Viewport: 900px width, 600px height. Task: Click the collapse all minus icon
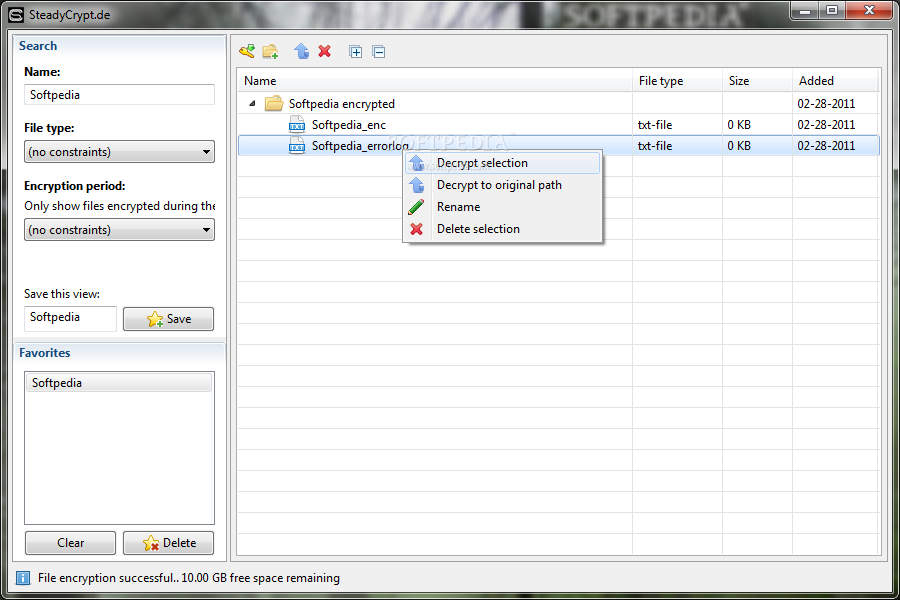click(379, 52)
